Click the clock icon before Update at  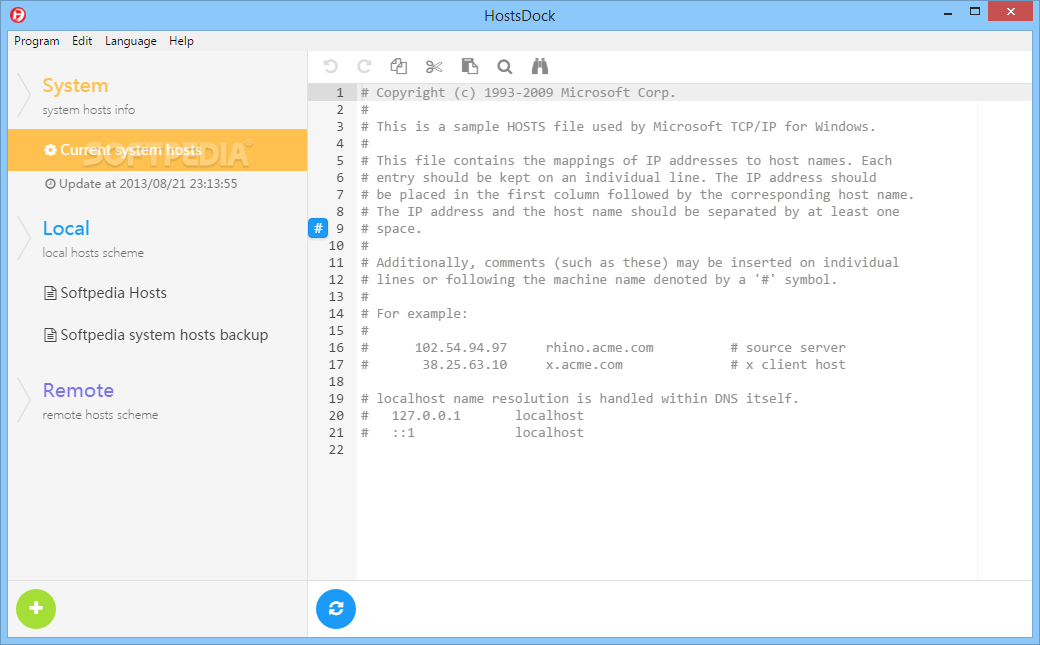pos(50,184)
